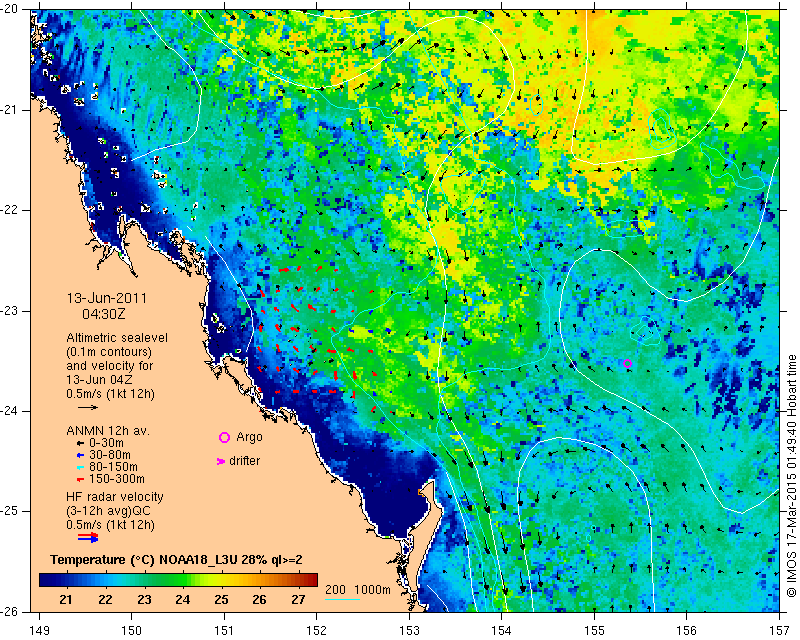Click the '(3-12h avg)QC' legend text
Screen dimensions: 800x640
pos(108,511)
